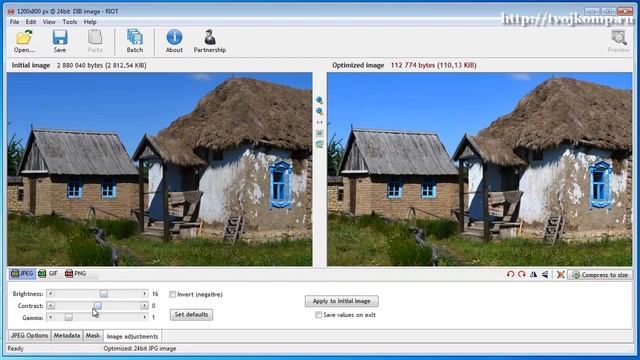The image size is (640, 360).
Task: Open the Edit menu
Action: (x=31, y=22)
